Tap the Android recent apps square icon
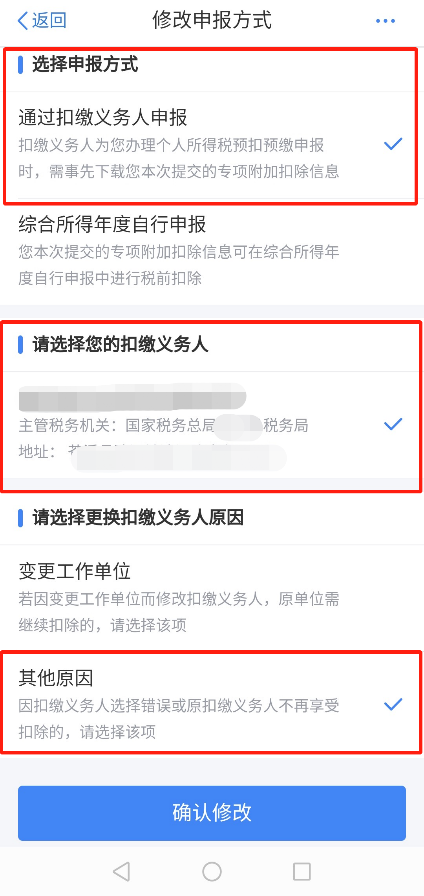 [x=302, y=871]
